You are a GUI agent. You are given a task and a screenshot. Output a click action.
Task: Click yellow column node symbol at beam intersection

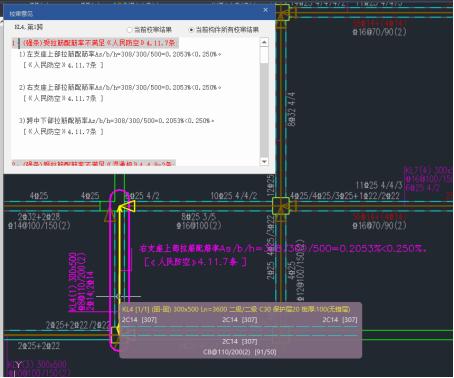[281, 206]
